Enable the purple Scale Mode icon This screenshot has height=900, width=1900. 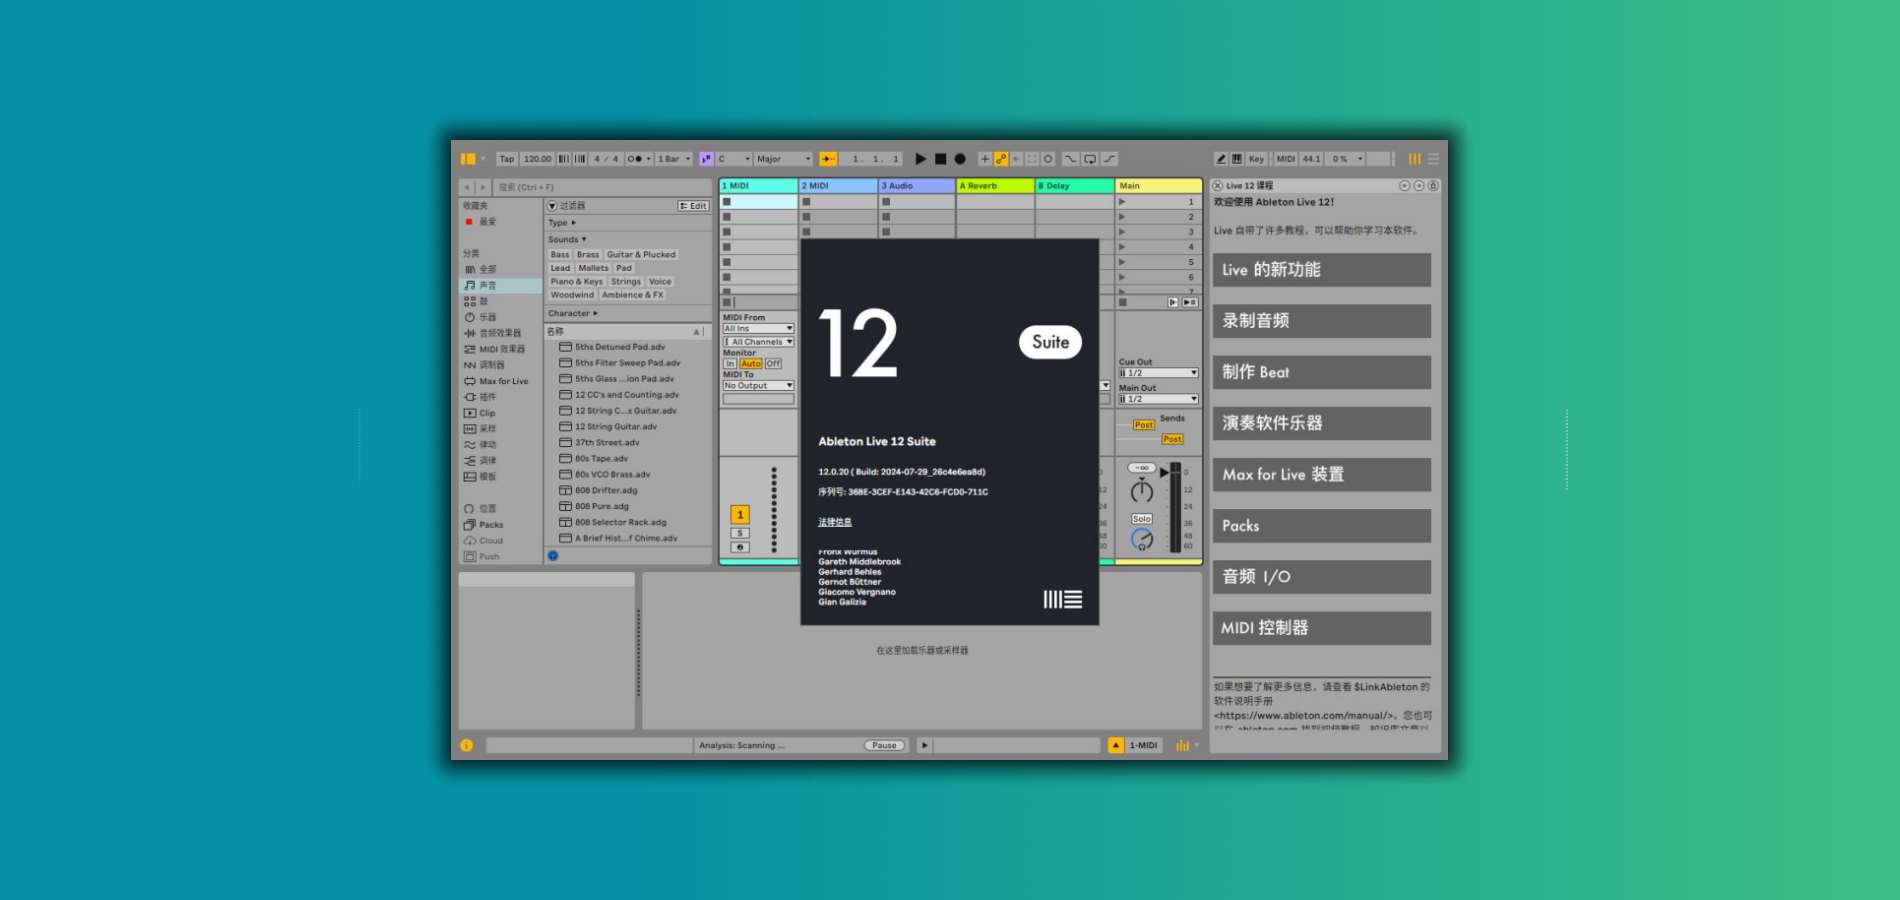(706, 159)
